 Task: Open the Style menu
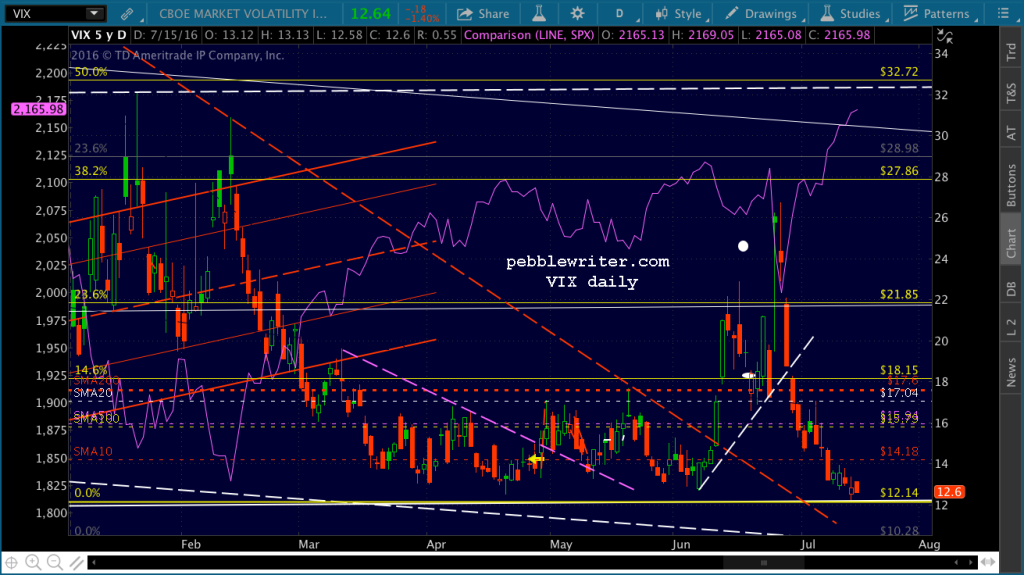pyautogui.click(x=679, y=13)
